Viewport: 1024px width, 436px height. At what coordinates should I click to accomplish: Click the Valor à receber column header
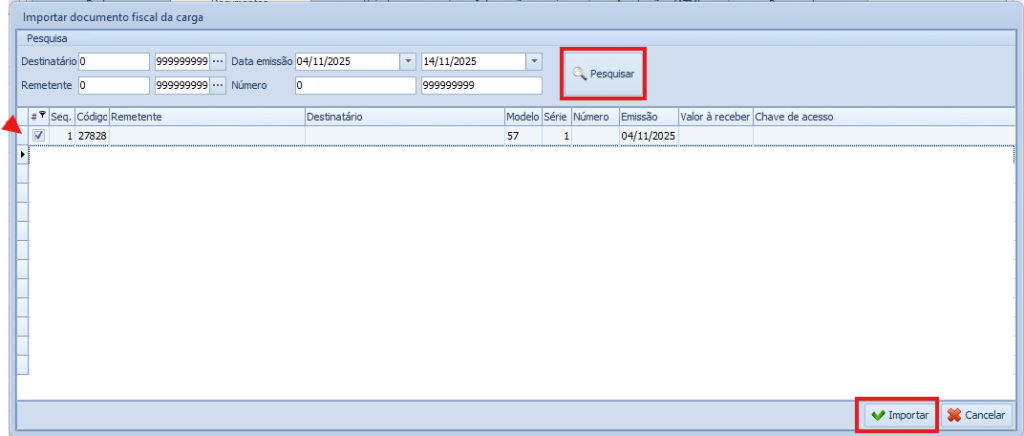click(714, 117)
